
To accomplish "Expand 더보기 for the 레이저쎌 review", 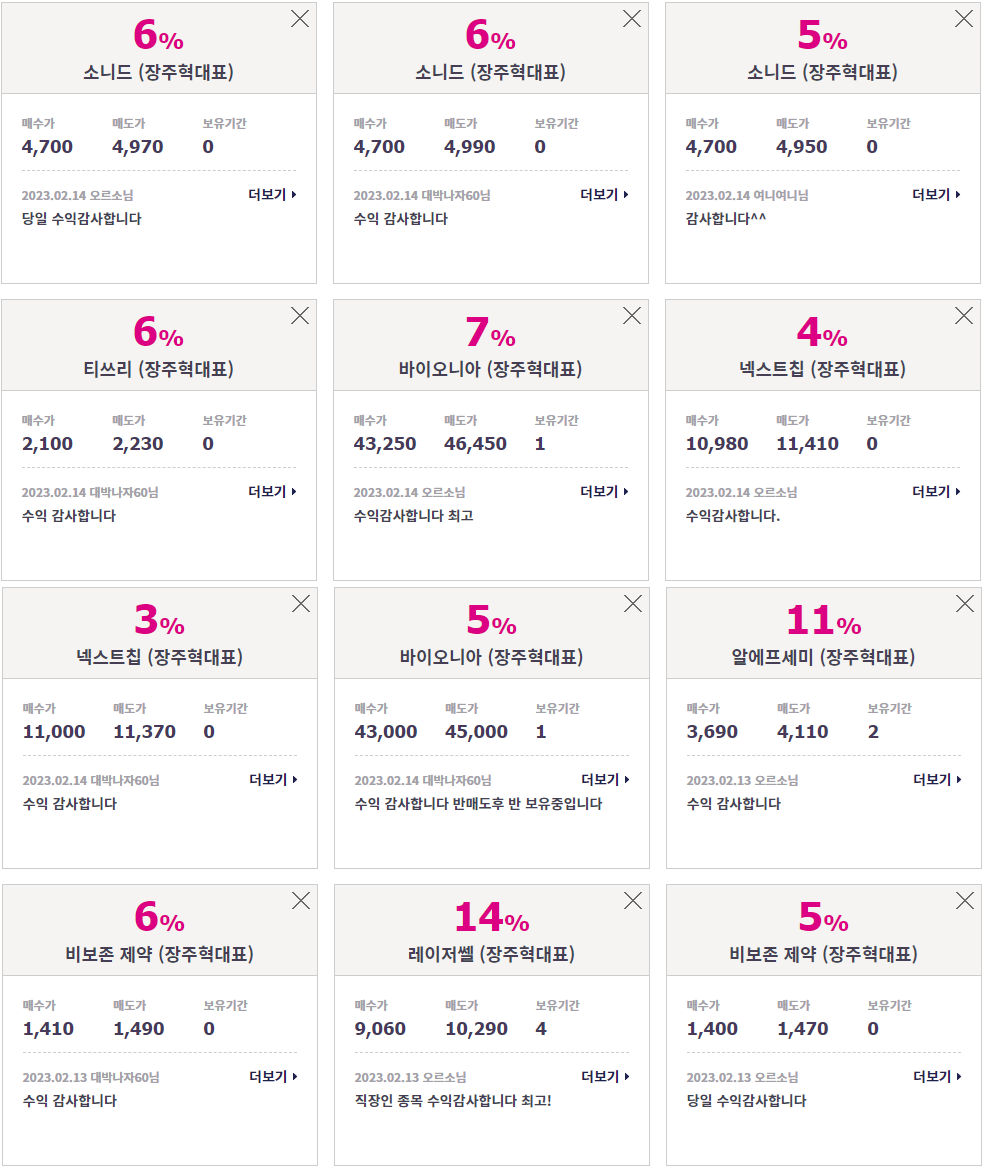I will click(605, 1077).
